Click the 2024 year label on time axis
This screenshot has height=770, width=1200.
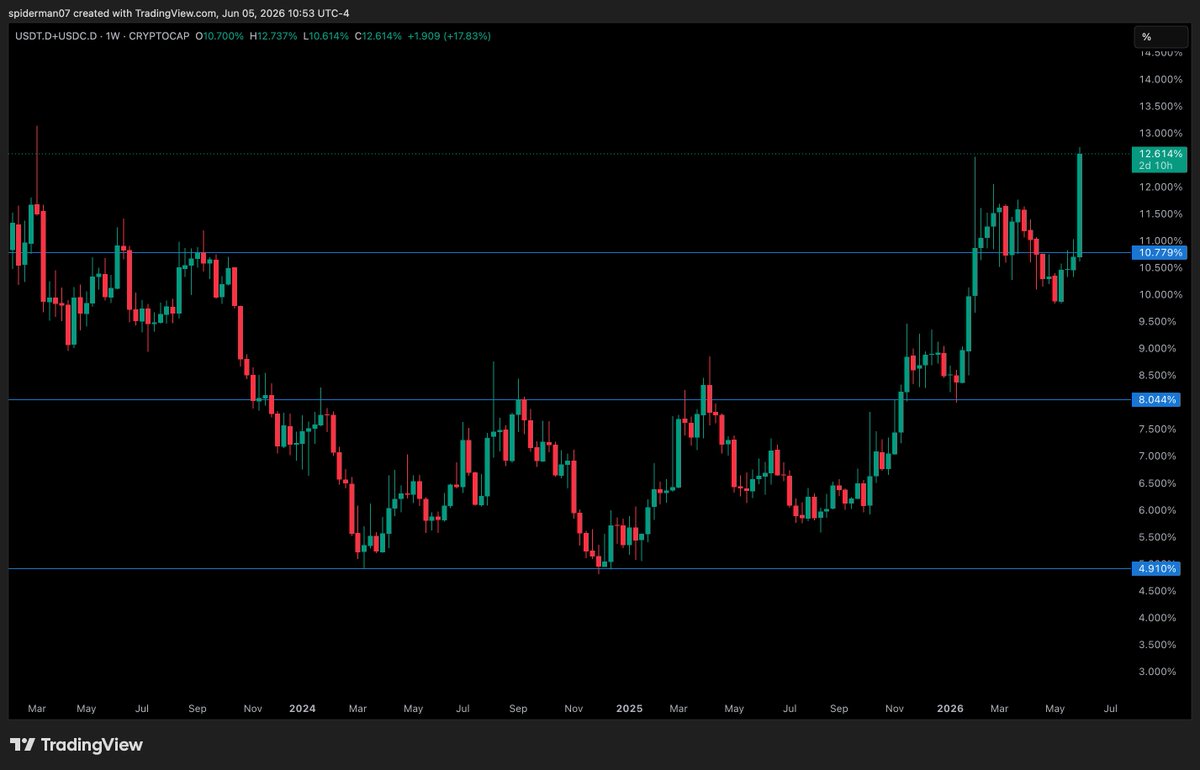tap(302, 708)
